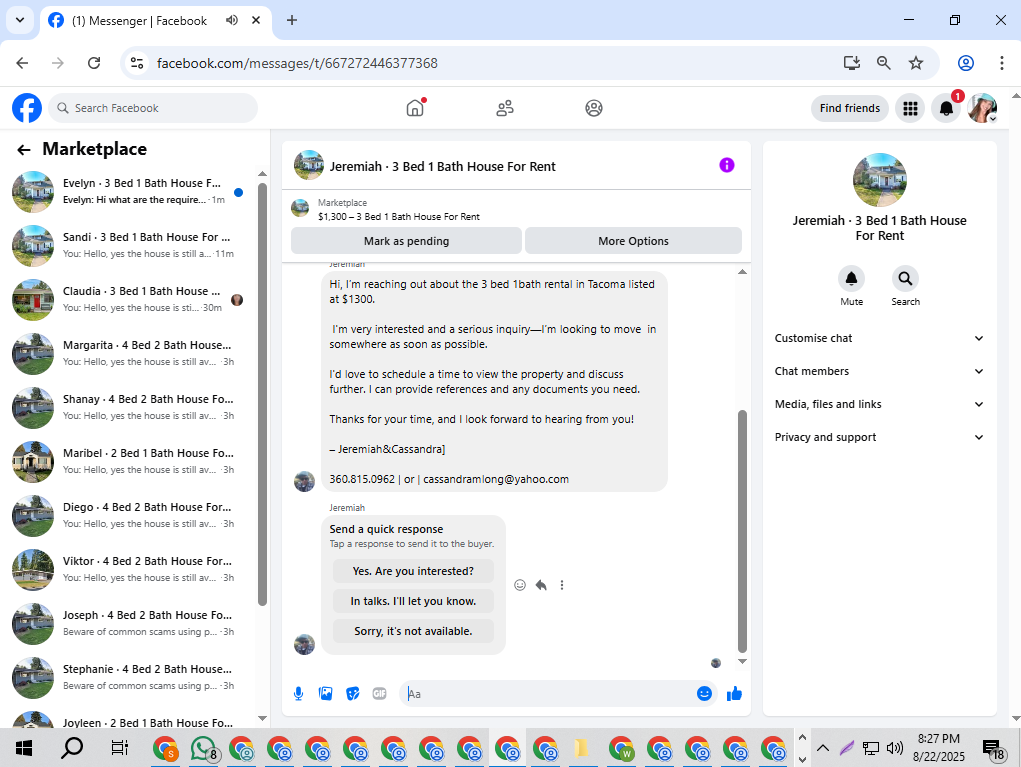Screen dimensions: 1021x767
Task: Open Diego's conversation
Action: pyautogui.click(x=130, y=516)
